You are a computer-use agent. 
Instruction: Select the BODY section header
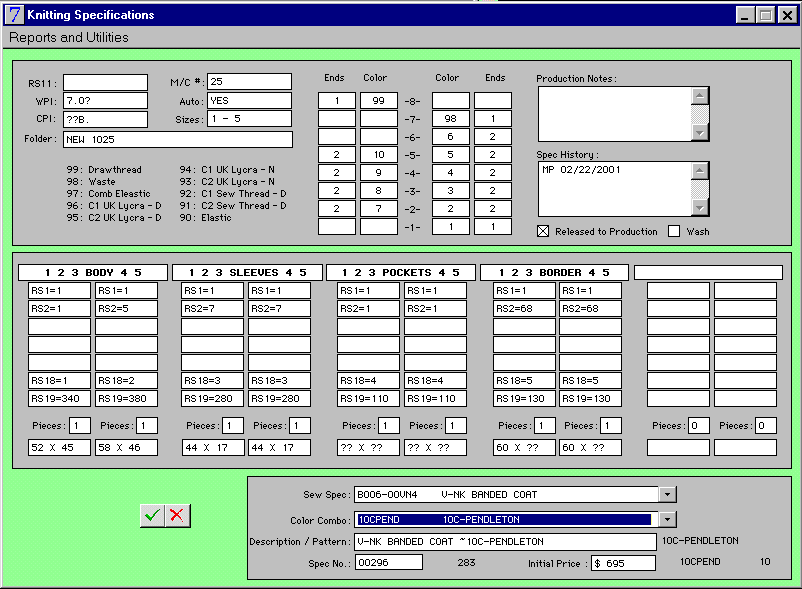point(93,272)
